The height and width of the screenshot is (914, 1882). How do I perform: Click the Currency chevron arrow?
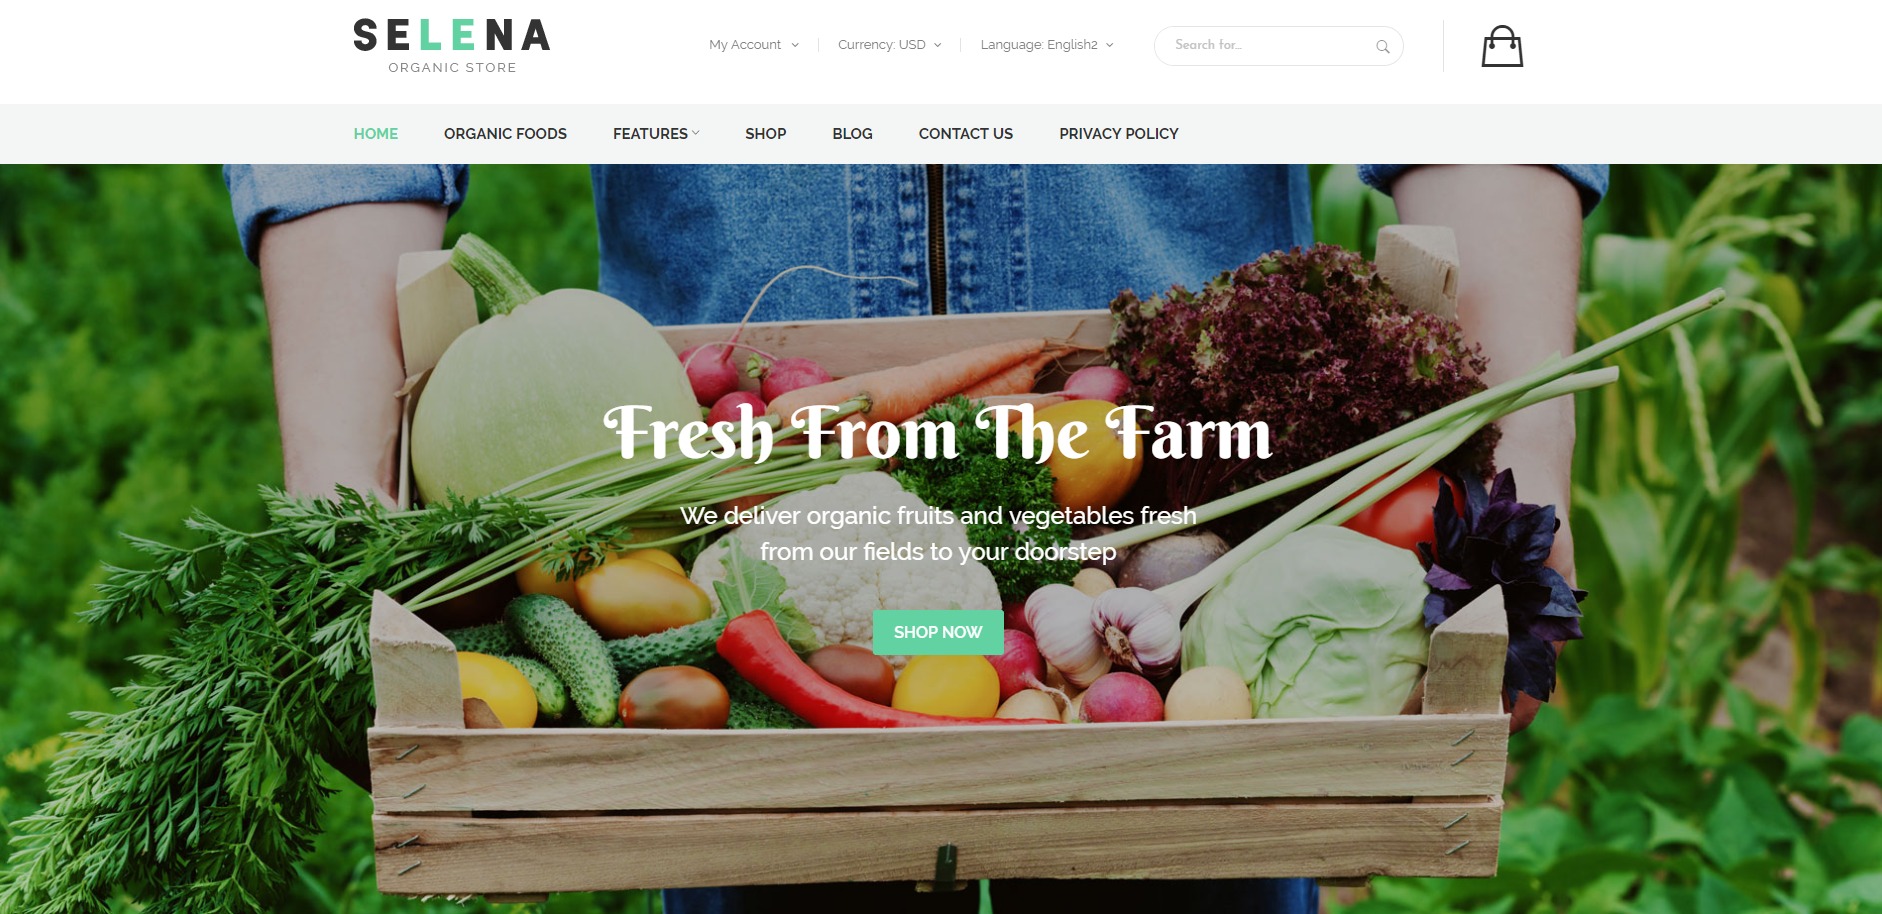pos(937,45)
